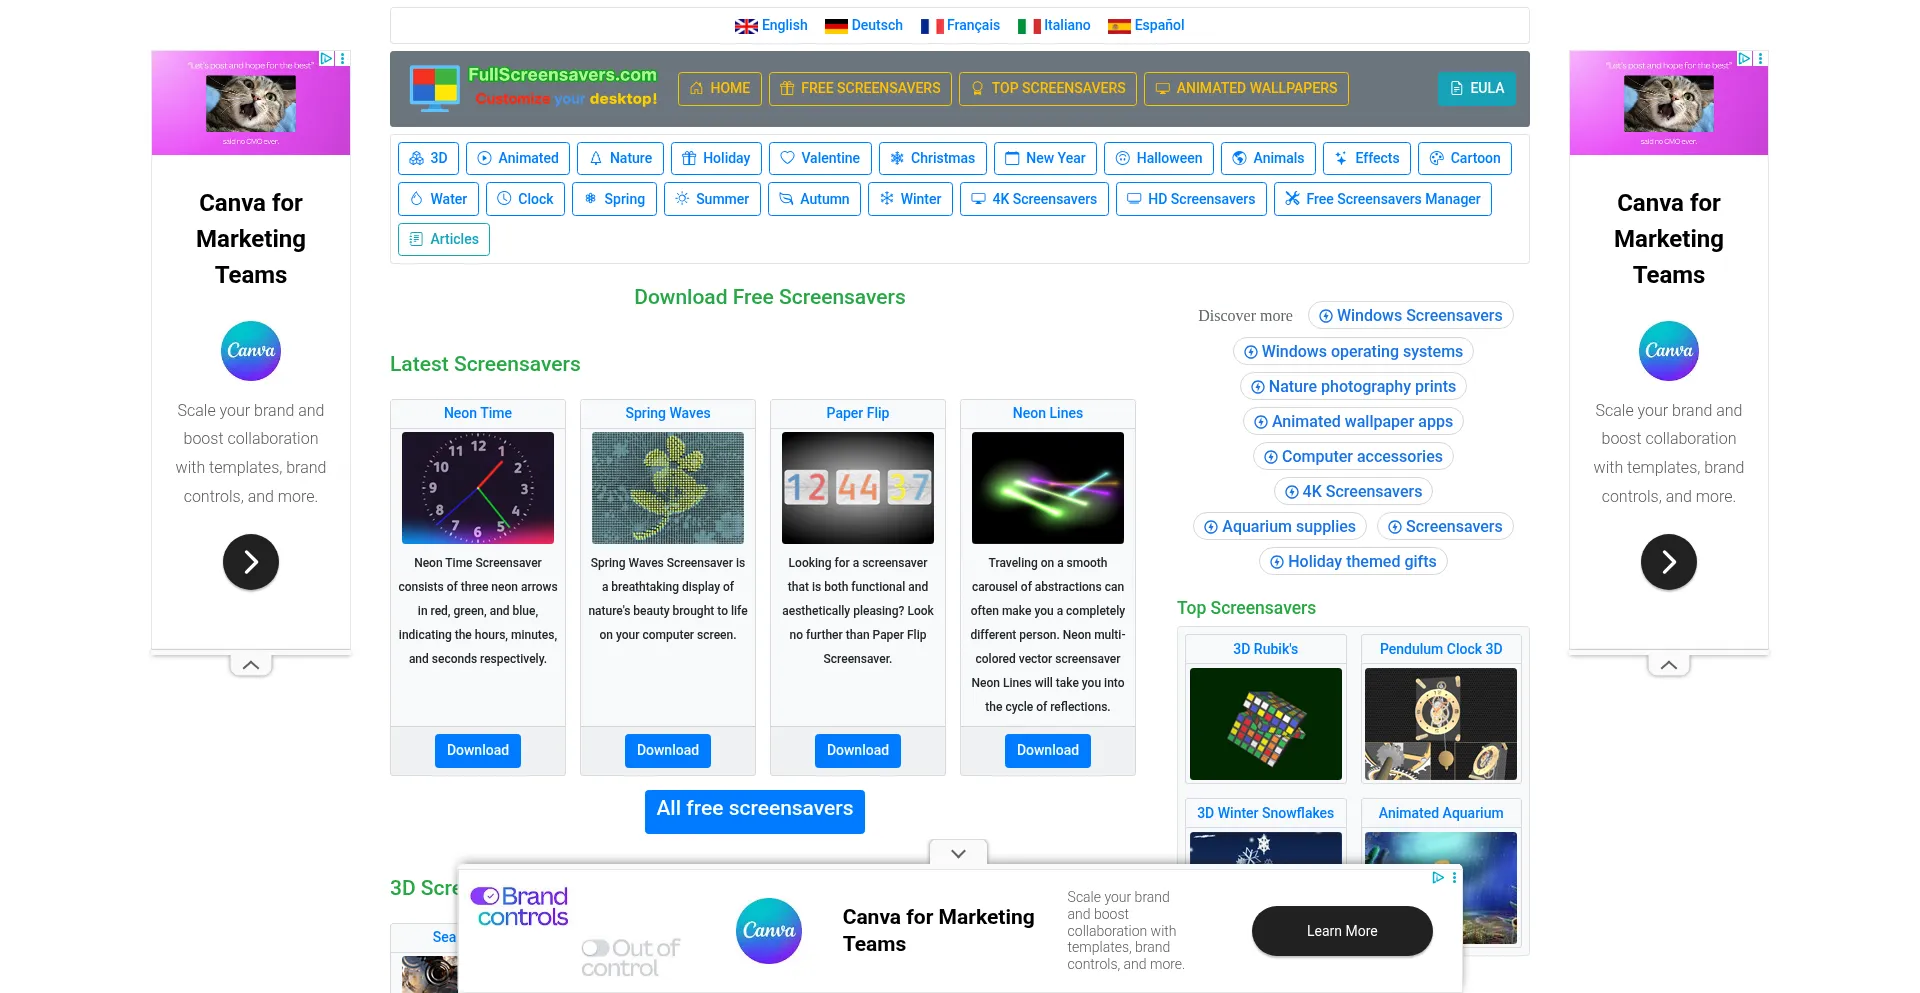The image size is (1920, 993).
Task: Open the Halloween category tag
Action: tap(1158, 158)
